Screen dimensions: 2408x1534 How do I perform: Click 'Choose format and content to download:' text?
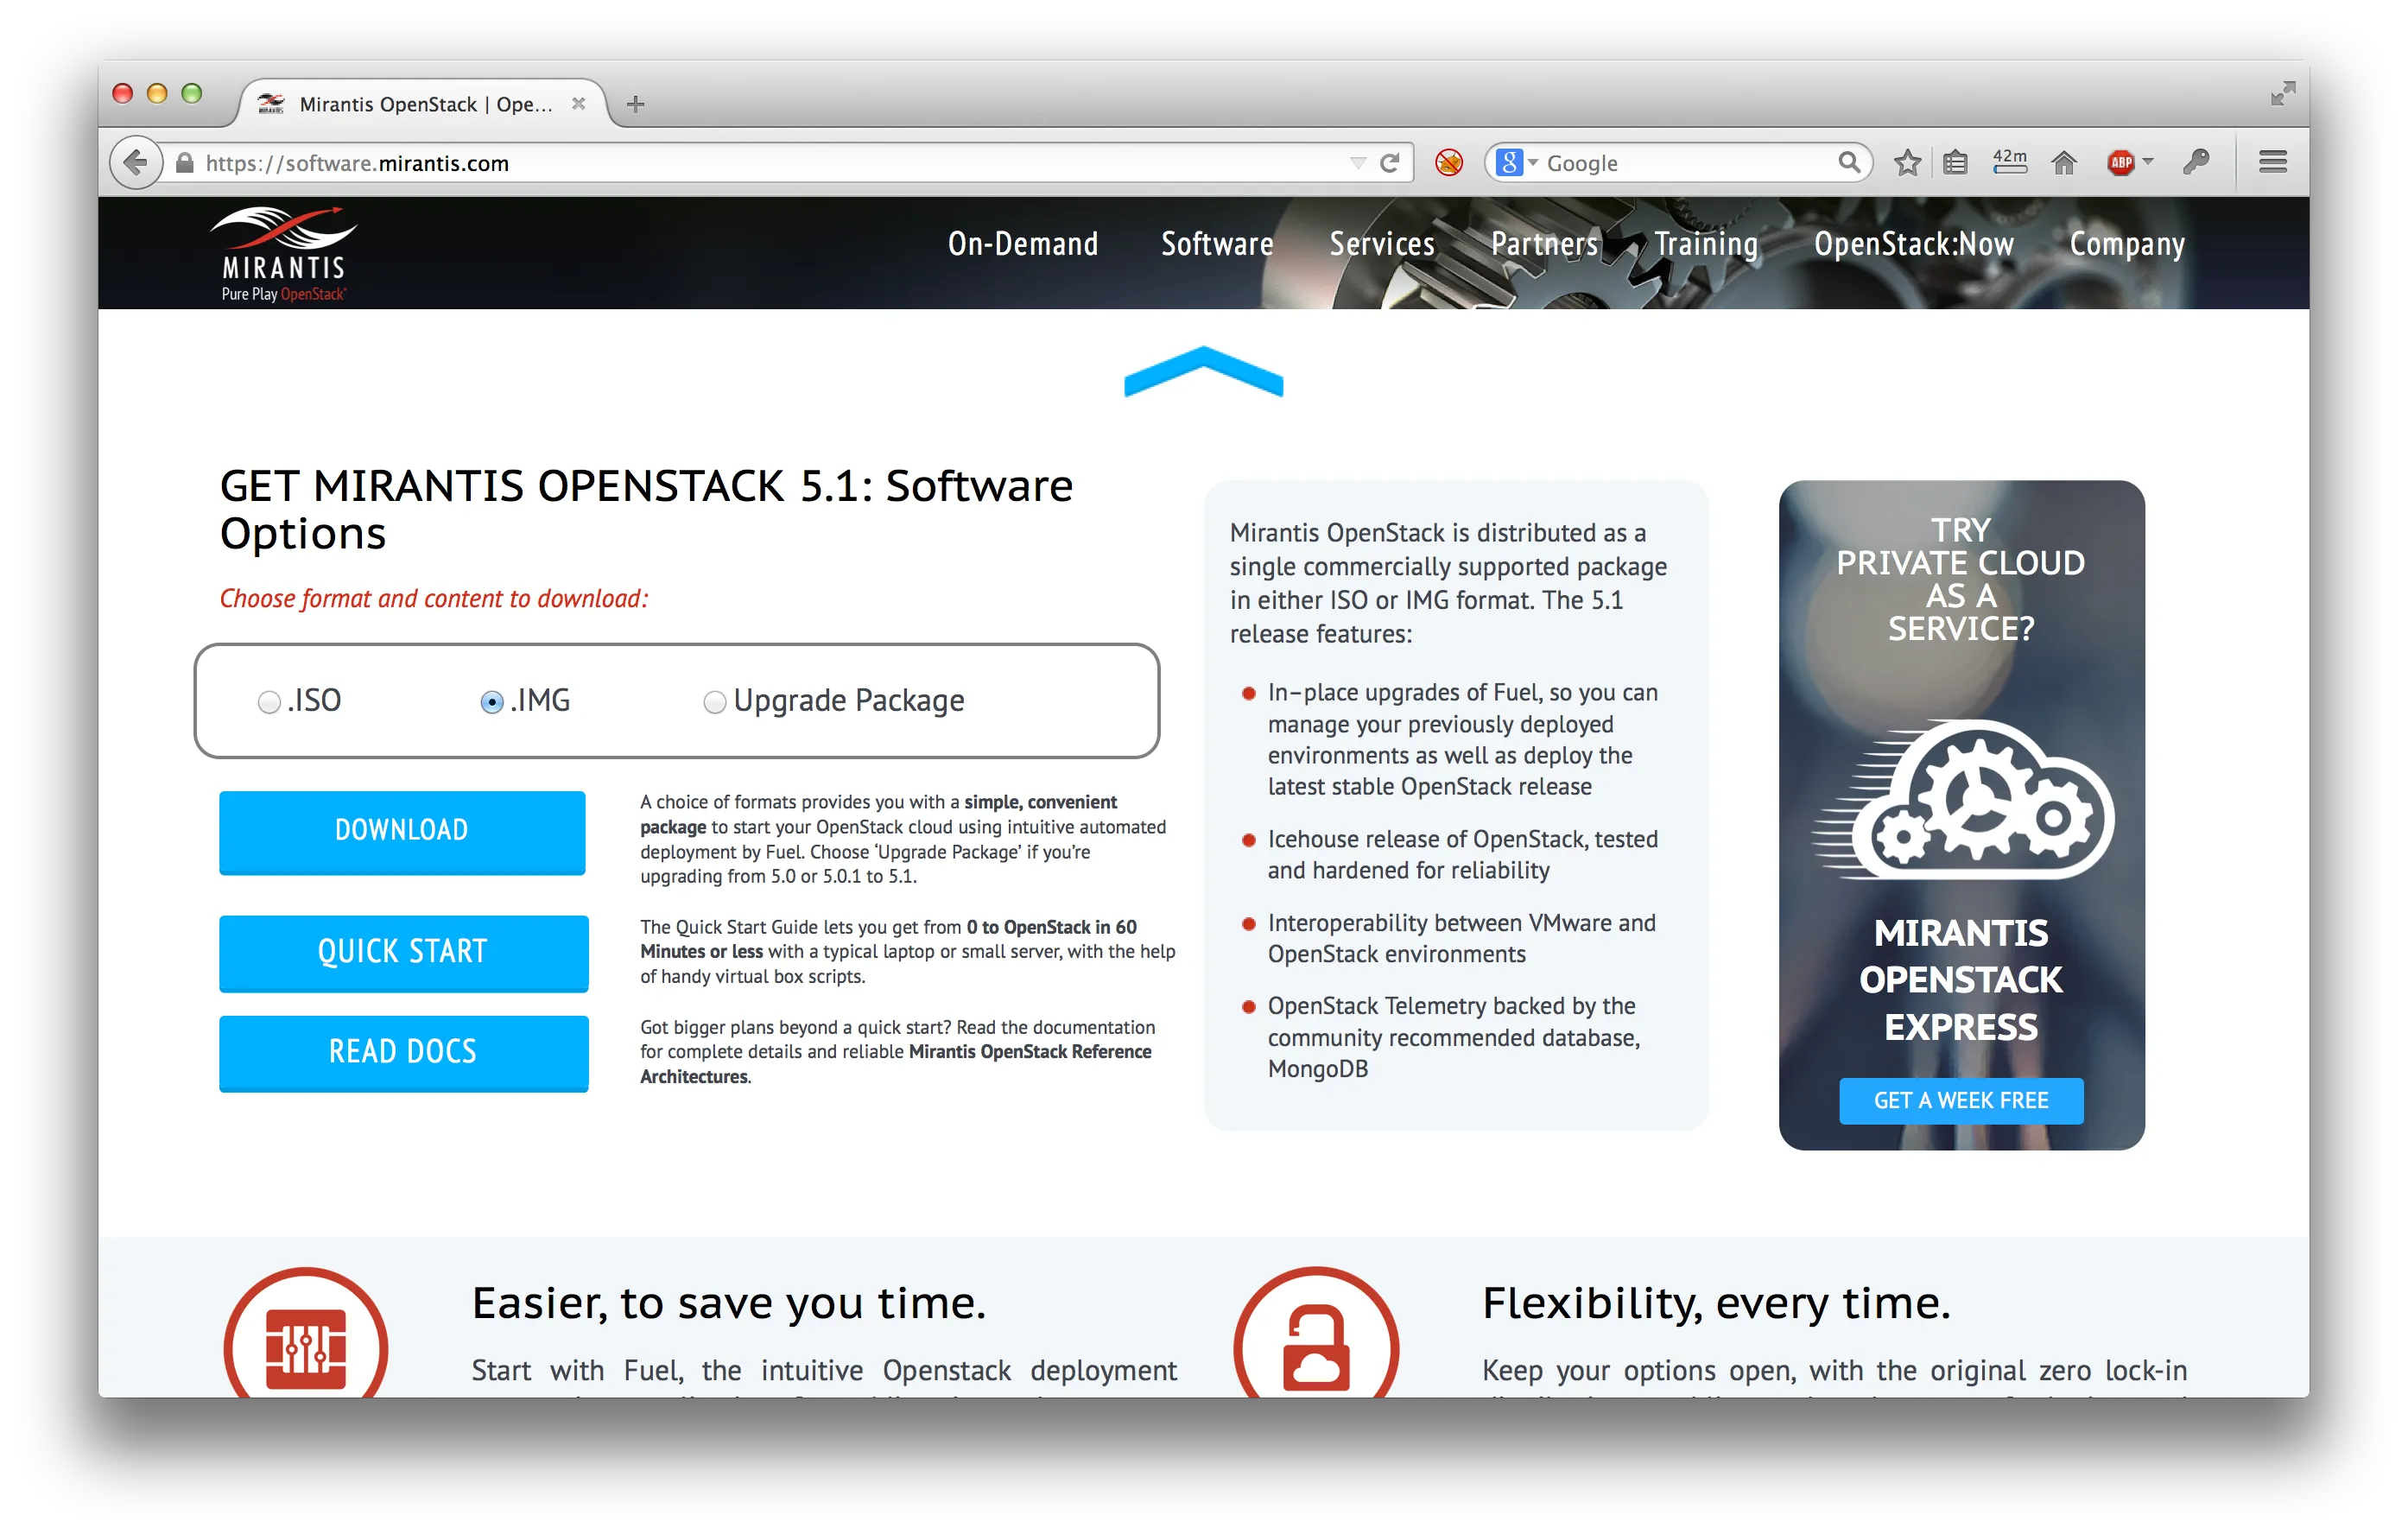pos(434,598)
